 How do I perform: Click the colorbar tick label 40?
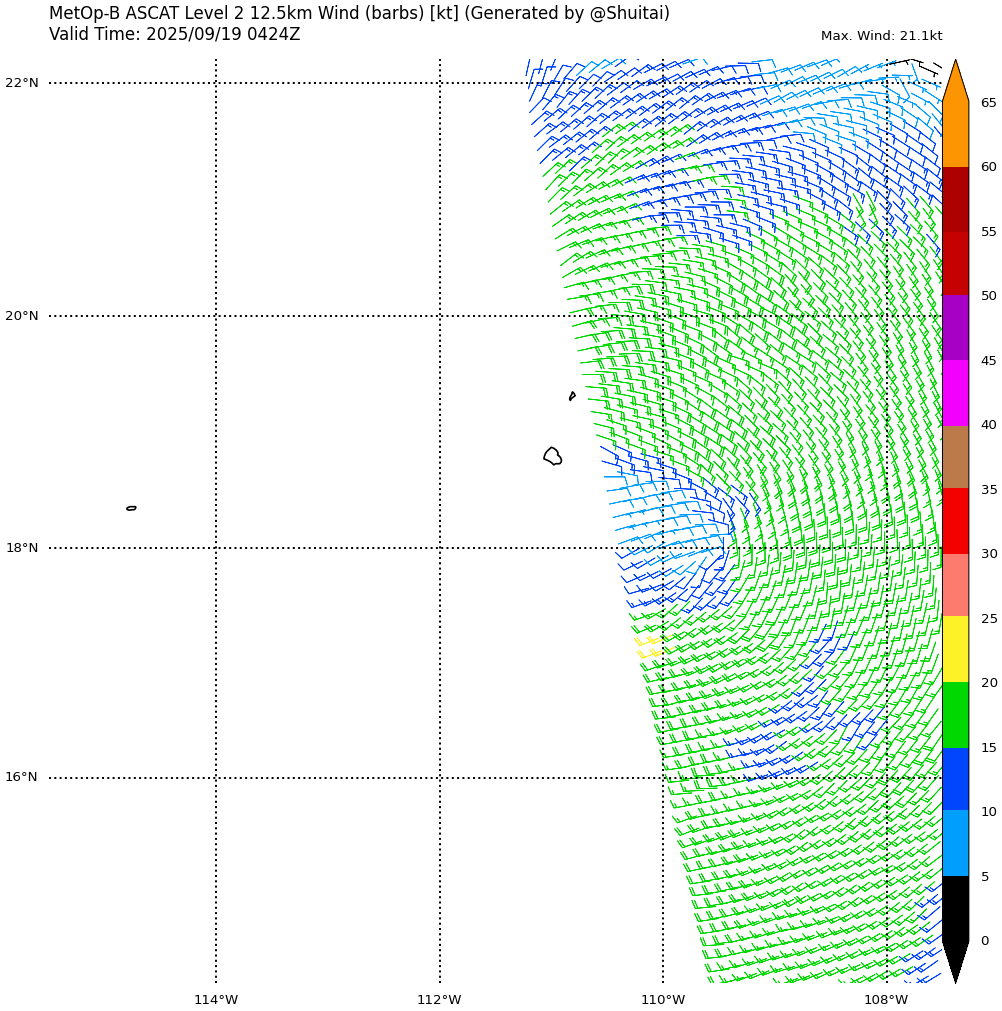tap(988, 425)
